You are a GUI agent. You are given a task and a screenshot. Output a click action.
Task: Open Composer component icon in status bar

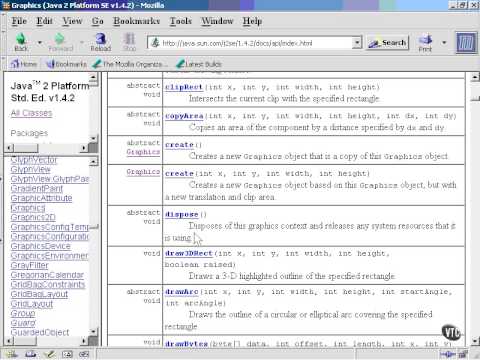pos(49,354)
